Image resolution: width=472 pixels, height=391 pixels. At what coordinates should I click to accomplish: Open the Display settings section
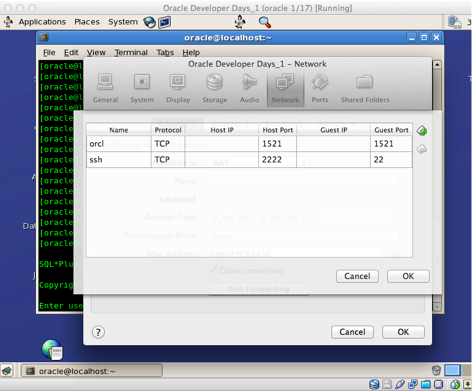(178, 88)
